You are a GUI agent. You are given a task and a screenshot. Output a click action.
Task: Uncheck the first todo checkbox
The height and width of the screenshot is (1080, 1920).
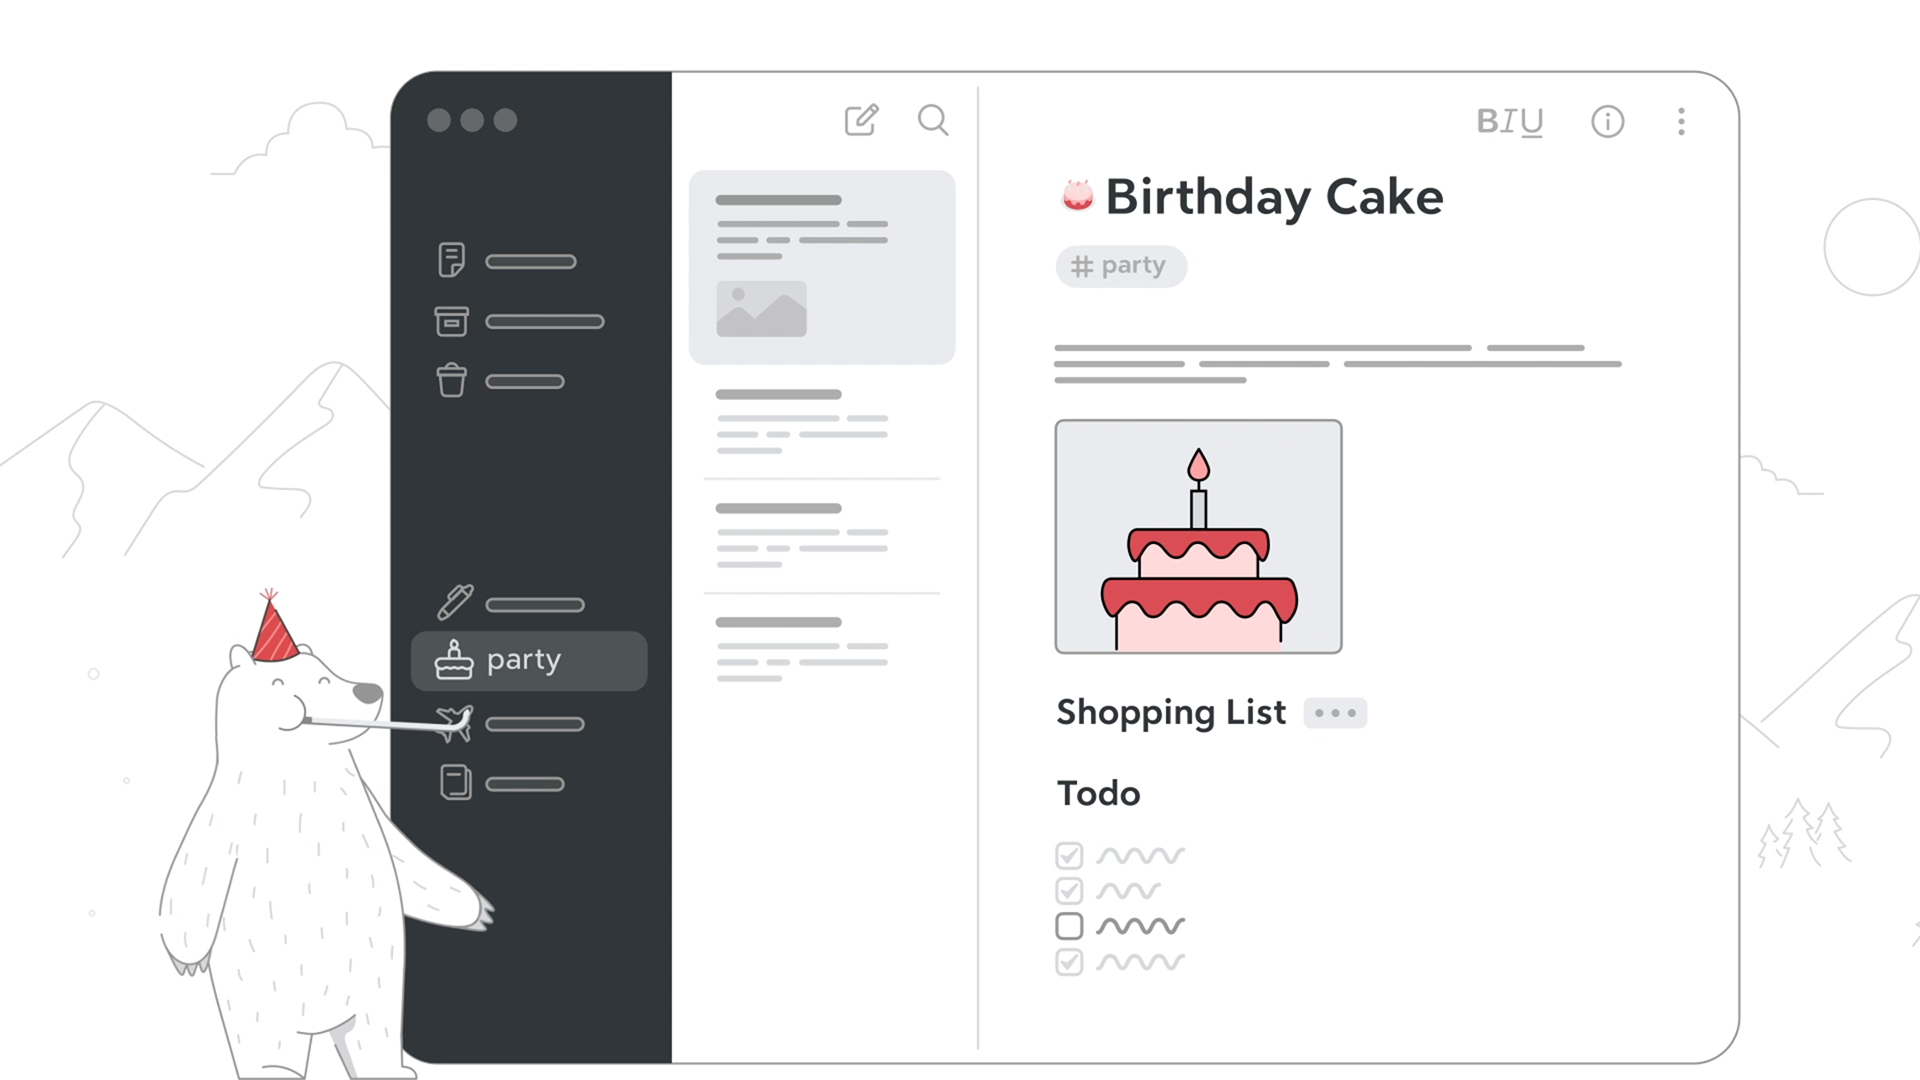(x=1069, y=856)
